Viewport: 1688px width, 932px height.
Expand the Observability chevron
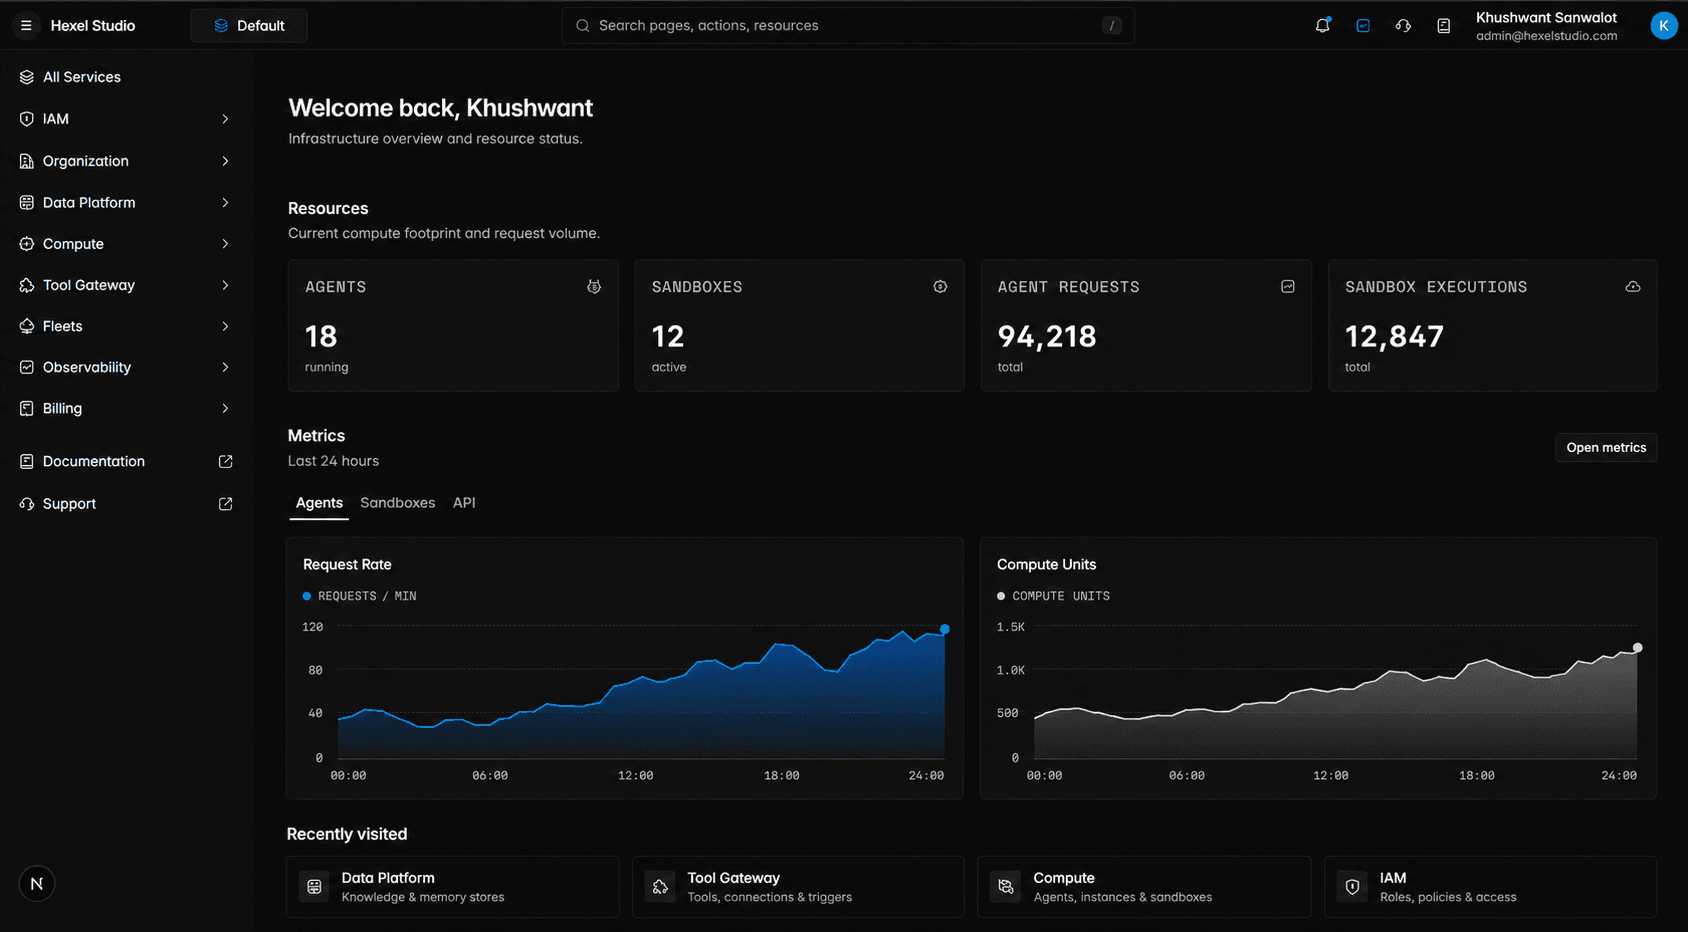[225, 367]
